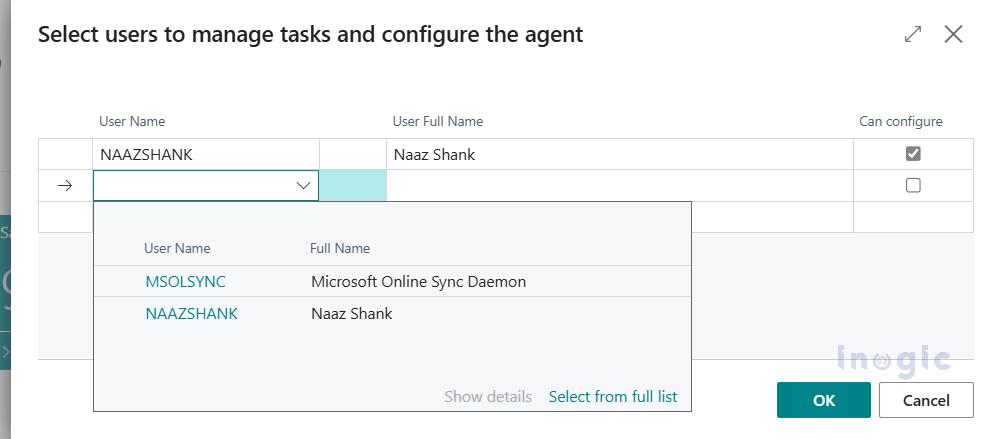Click the Can configure column header

(x=900, y=121)
